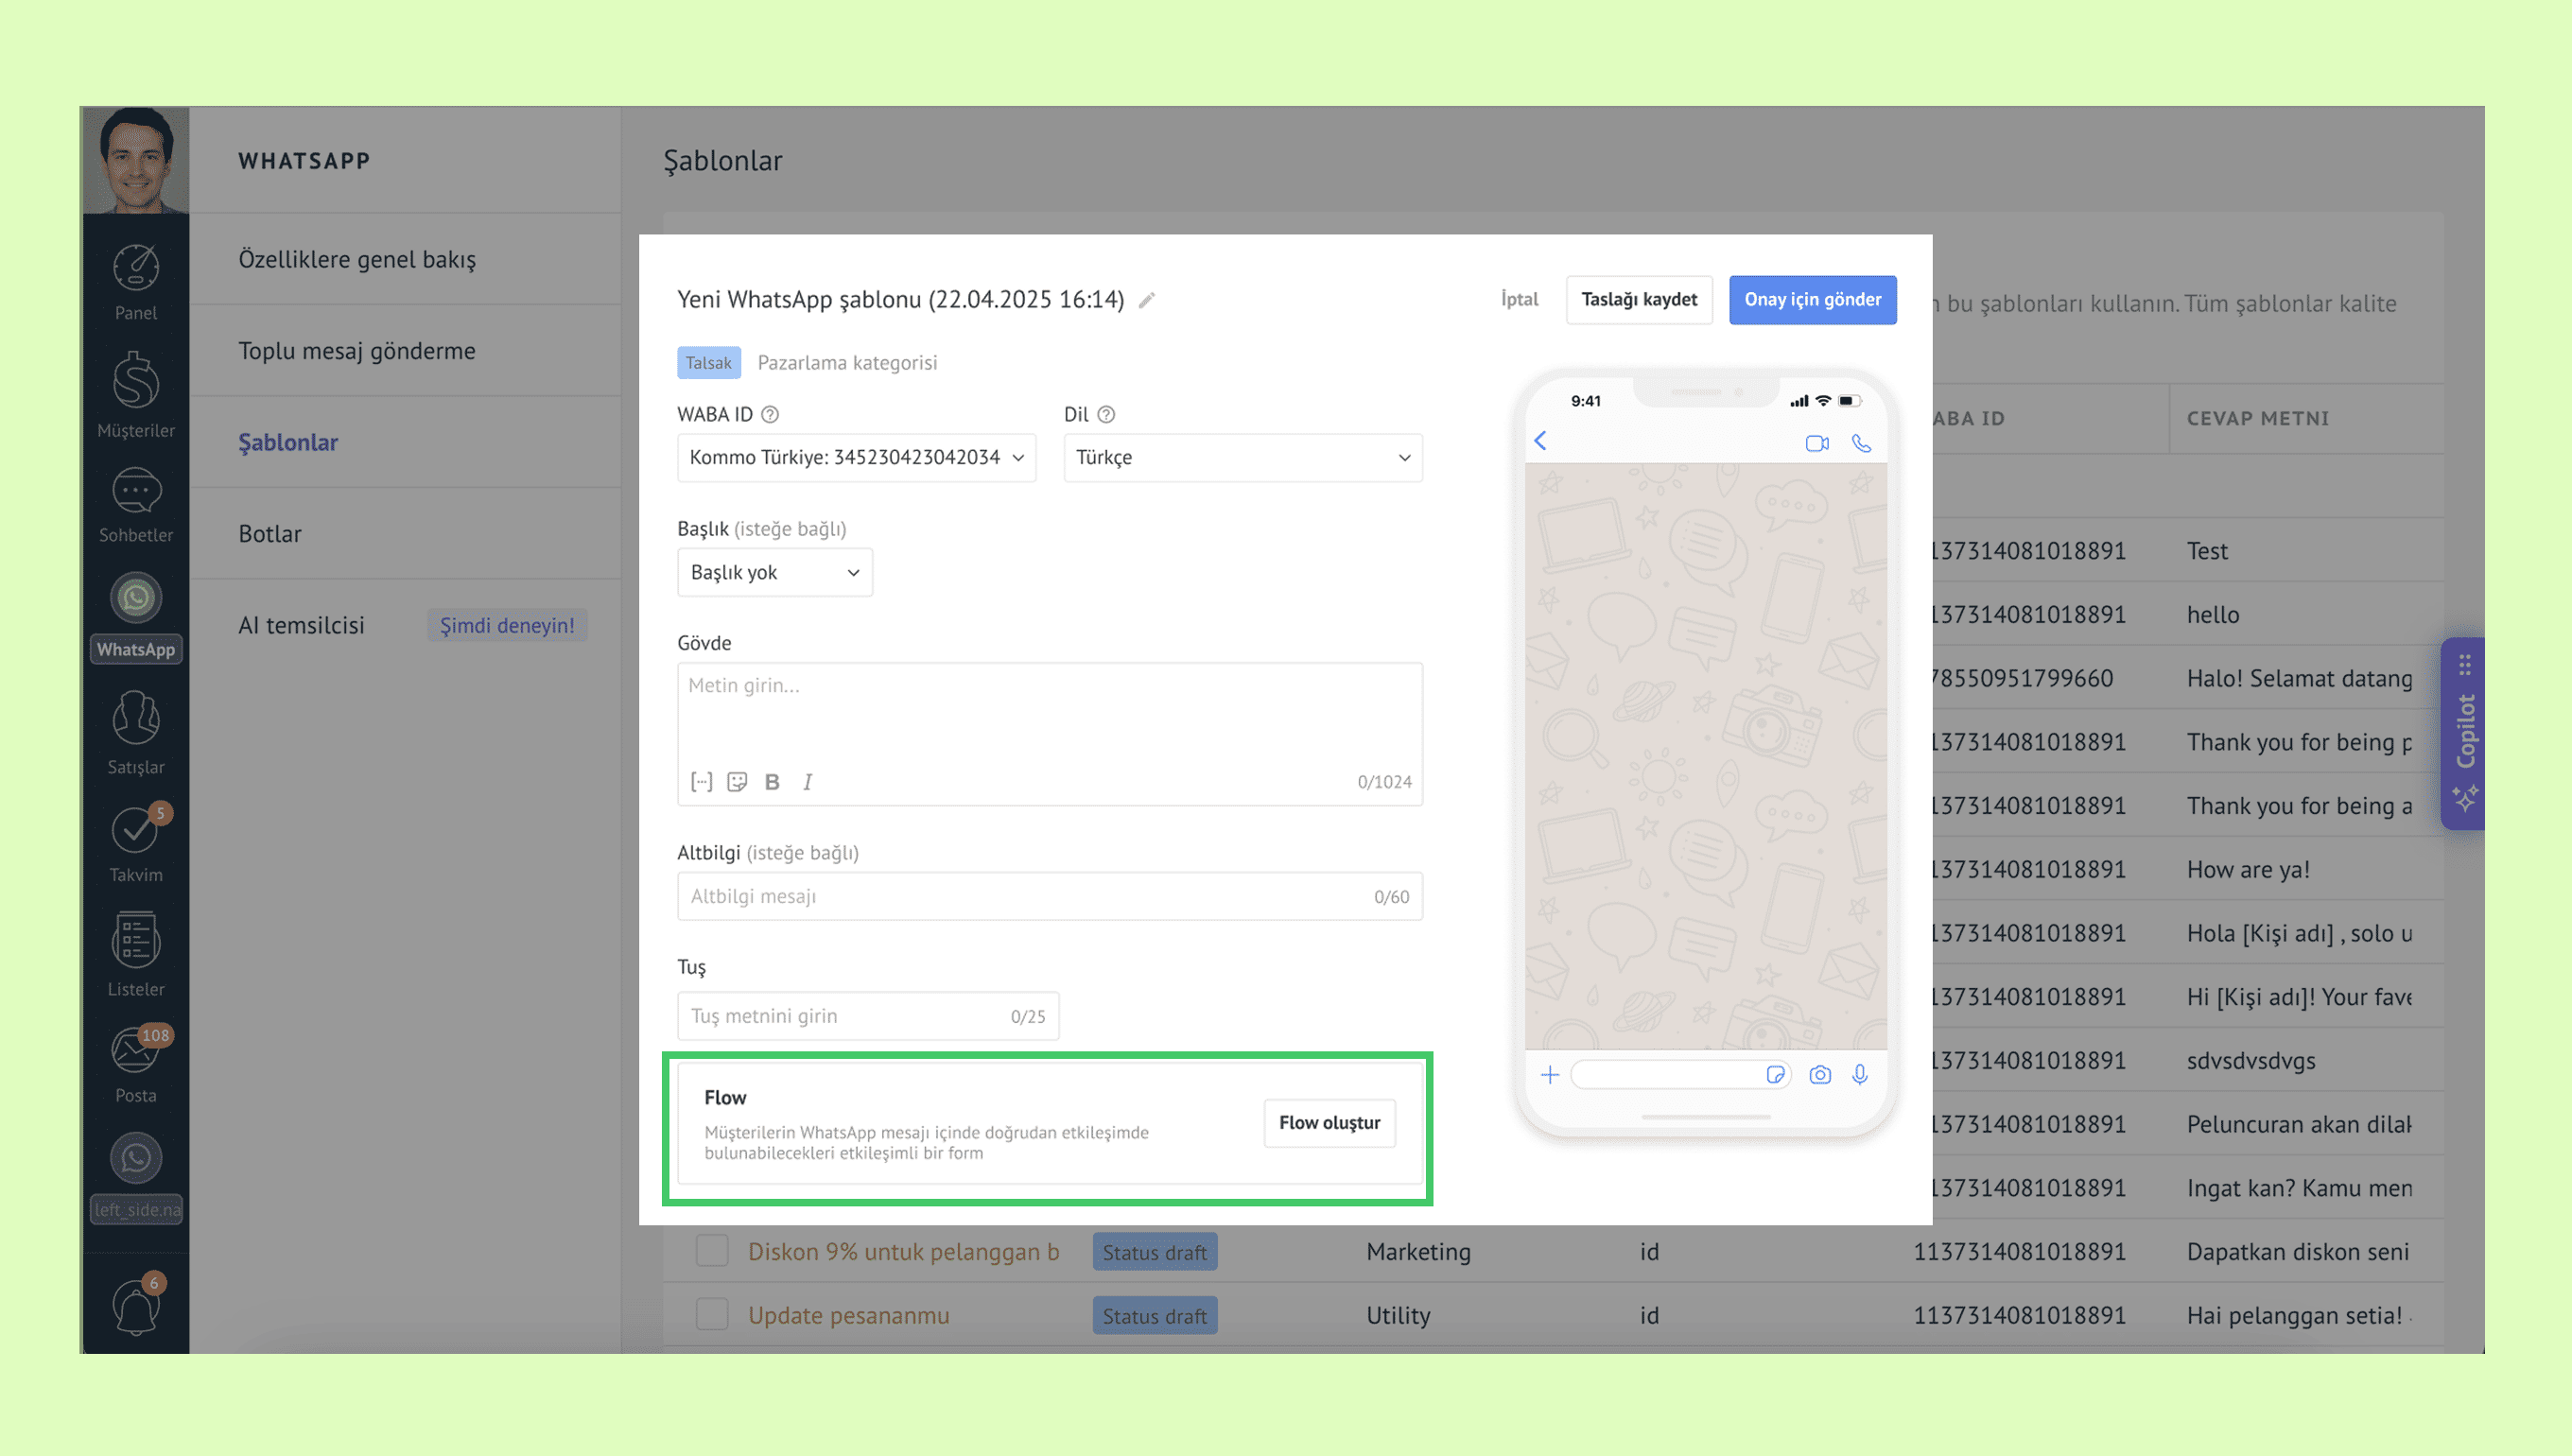Image resolution: width=2572 pixels, height=1456 pixels.
Task: Open the Dil language Türkçe dropdown
Action: click(1242, 458)
